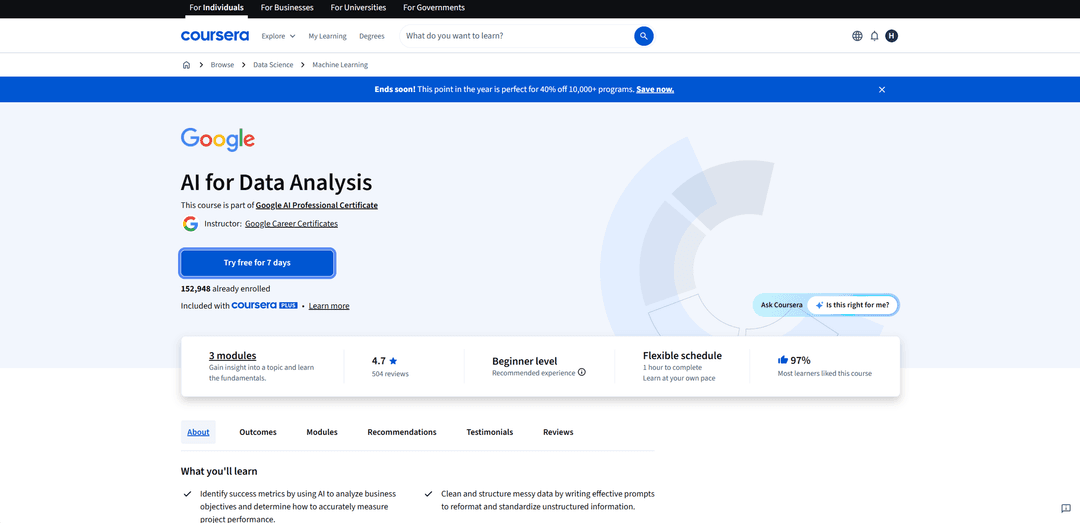Click the Coursera Plus logo

point(264,305)
